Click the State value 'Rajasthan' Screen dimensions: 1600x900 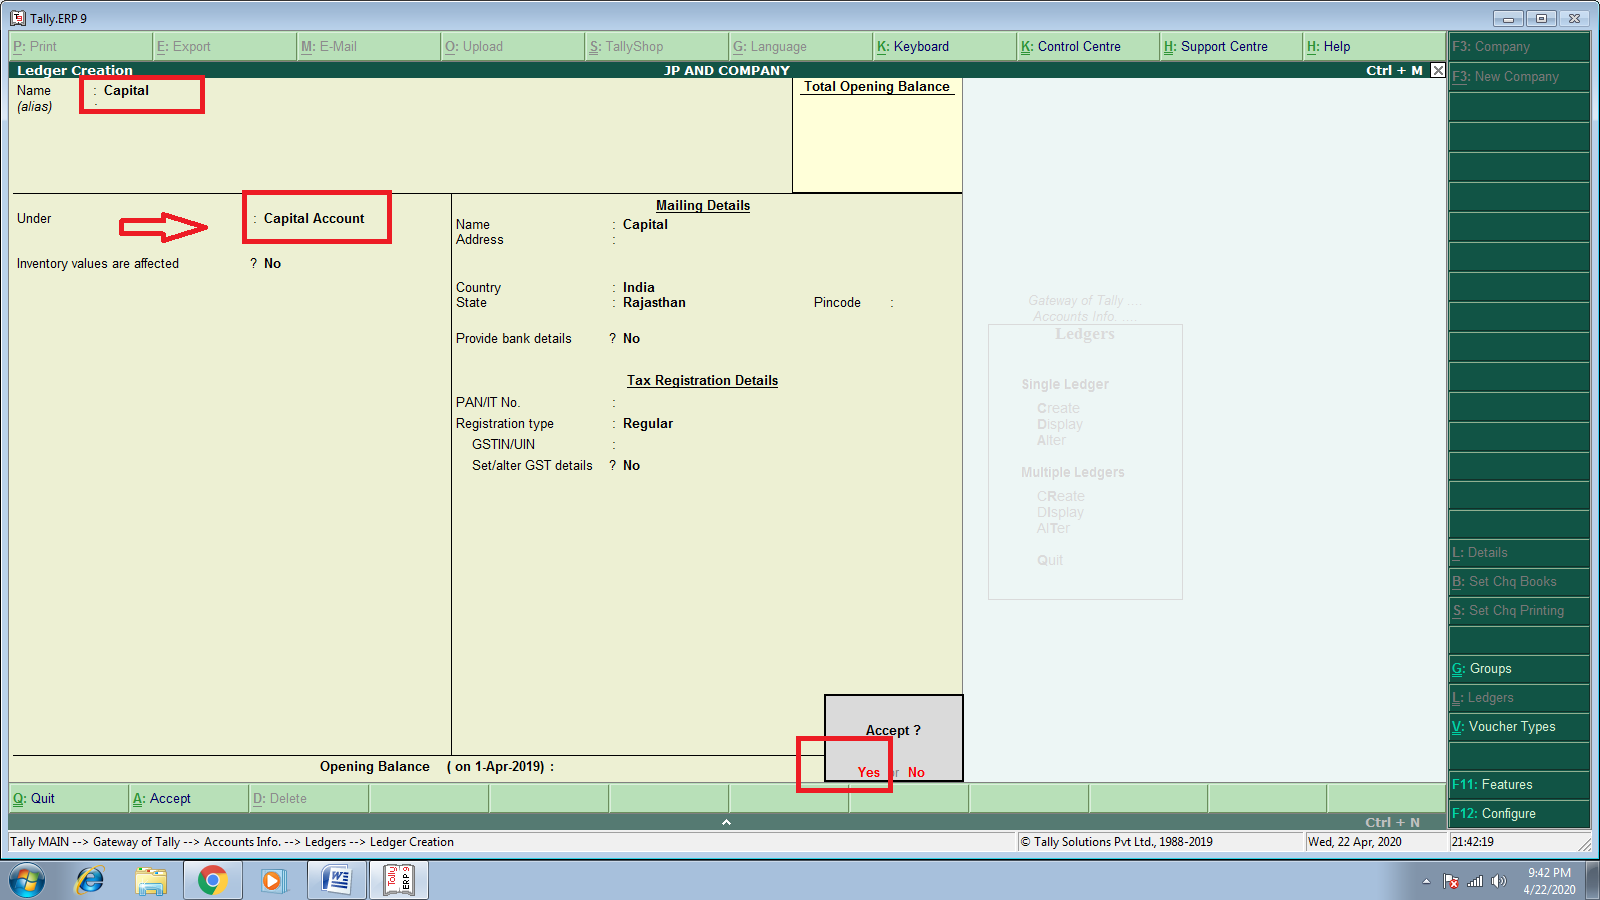pos(654,302)
